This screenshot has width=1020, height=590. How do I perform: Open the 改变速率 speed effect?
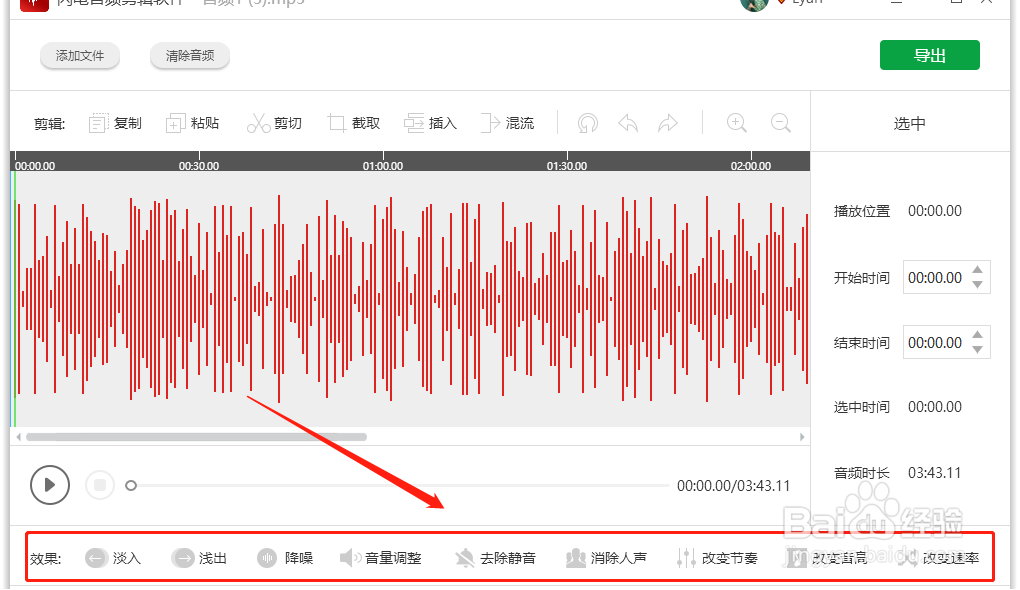pos(938,558)
